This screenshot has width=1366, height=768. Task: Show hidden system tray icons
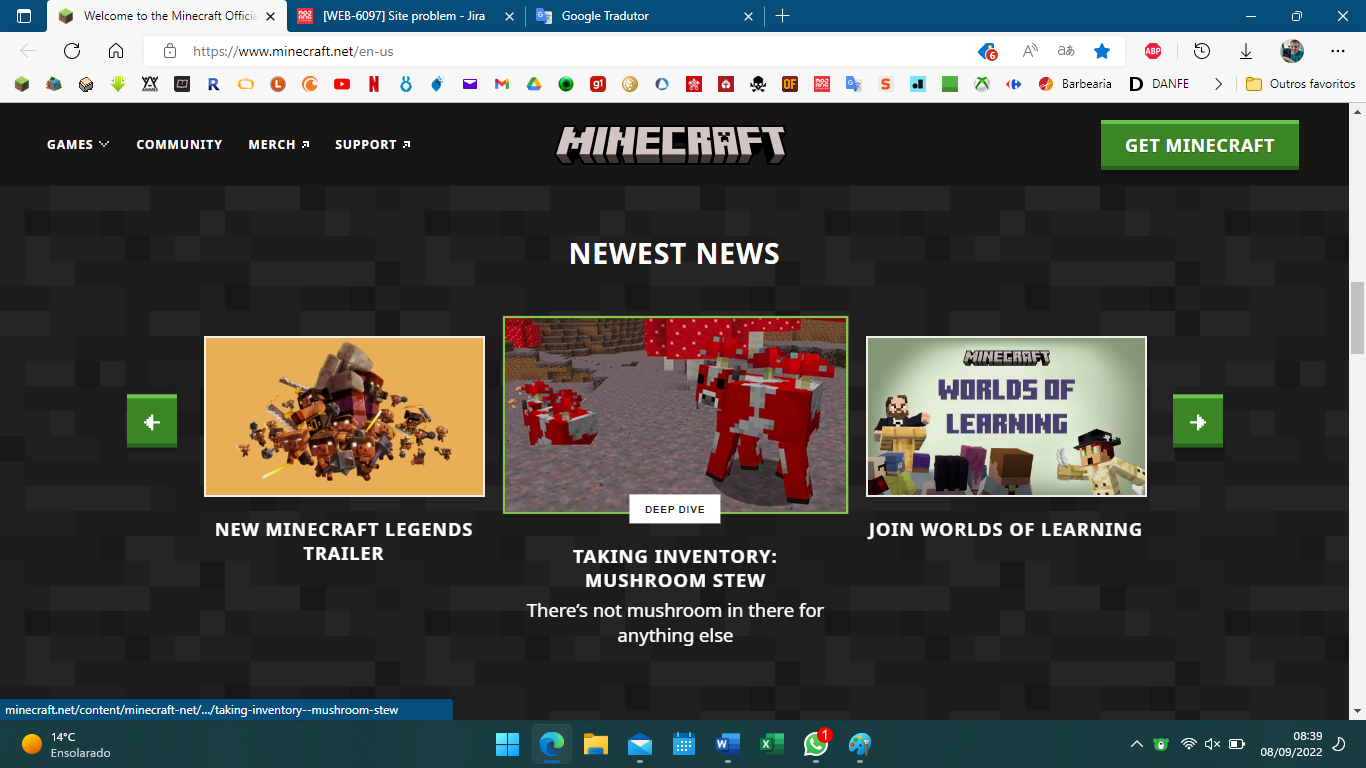pos(1136,744)
